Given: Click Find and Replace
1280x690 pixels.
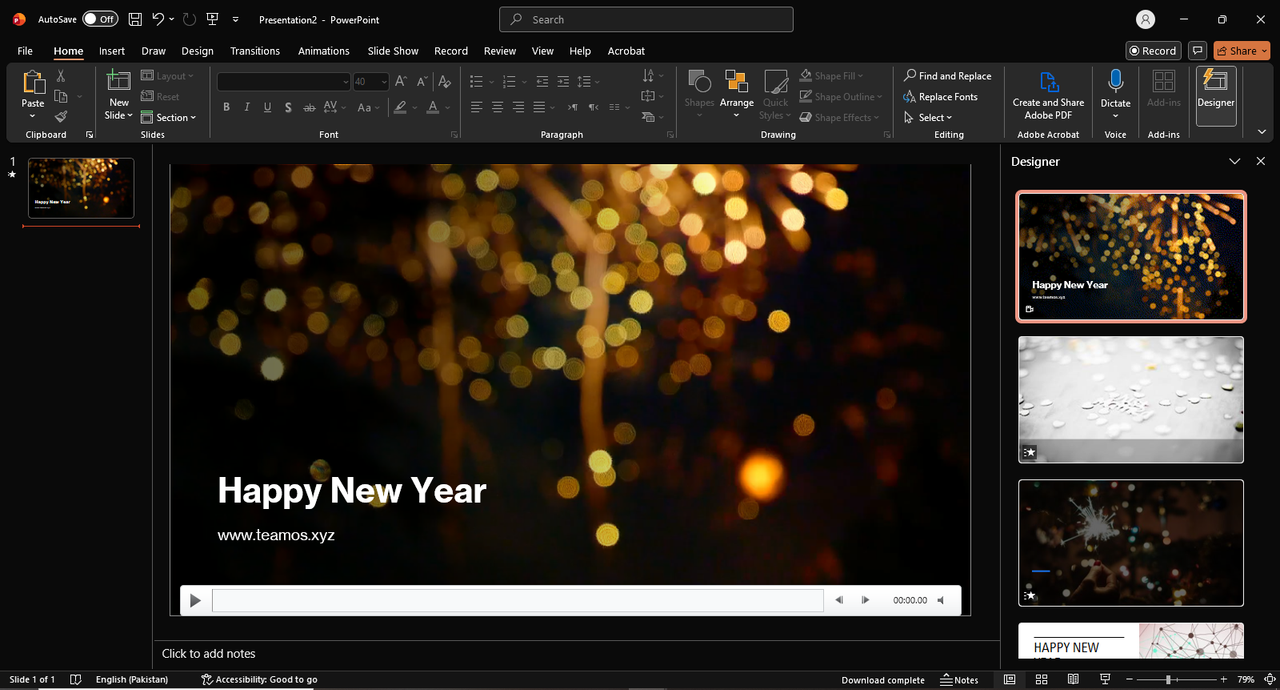Looking at the screenshot, I should click(x=948, y=76).
